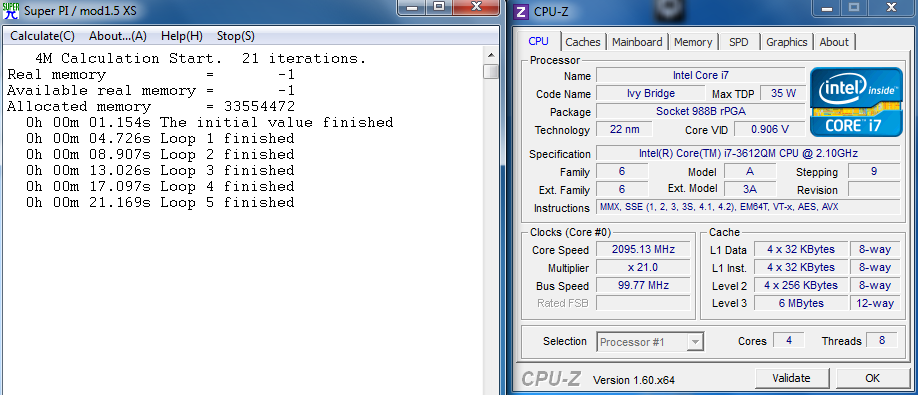
Task: Open the Calculate(C) menu
Action: point(42,36)
